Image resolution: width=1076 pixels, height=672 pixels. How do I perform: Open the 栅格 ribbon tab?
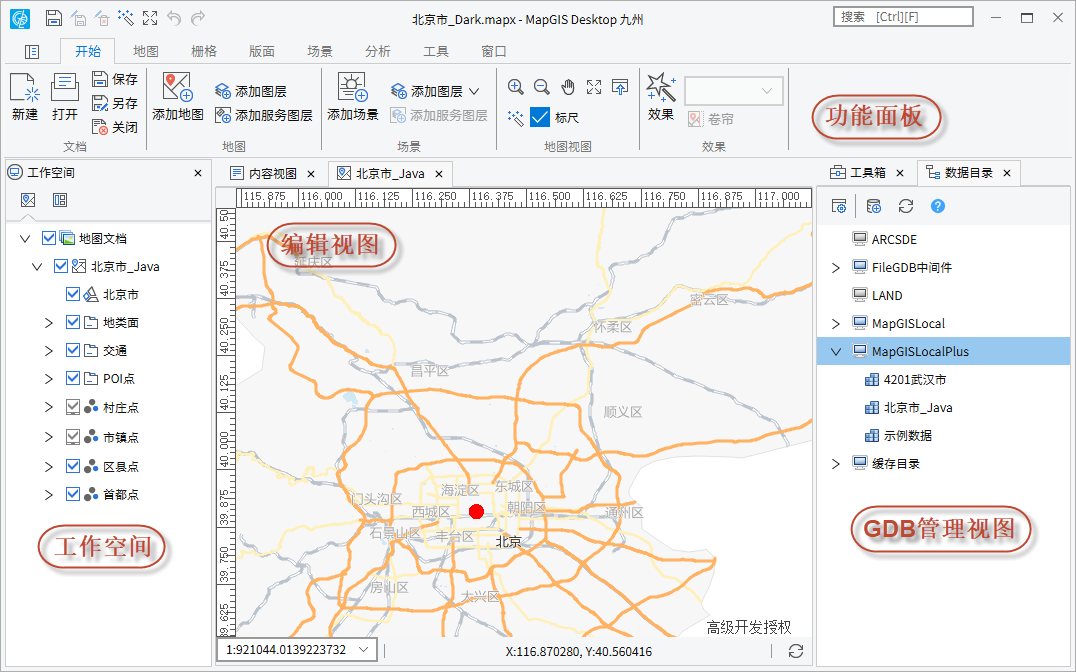coord(204,51)
